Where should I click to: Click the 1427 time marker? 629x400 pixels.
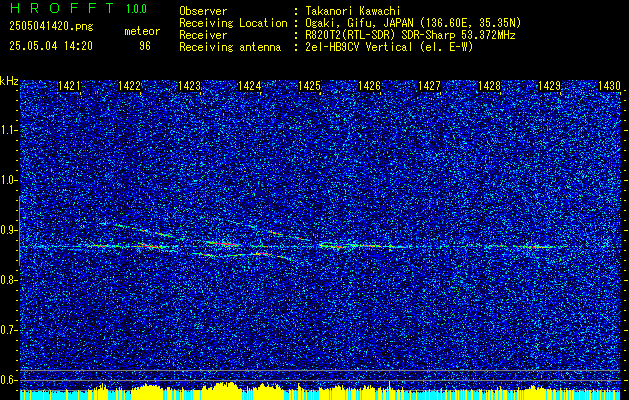pyautogui.click(x=430, y=86)
